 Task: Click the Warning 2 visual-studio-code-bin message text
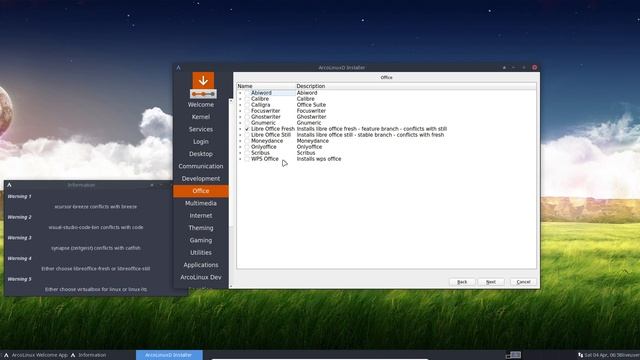[96, 227]
